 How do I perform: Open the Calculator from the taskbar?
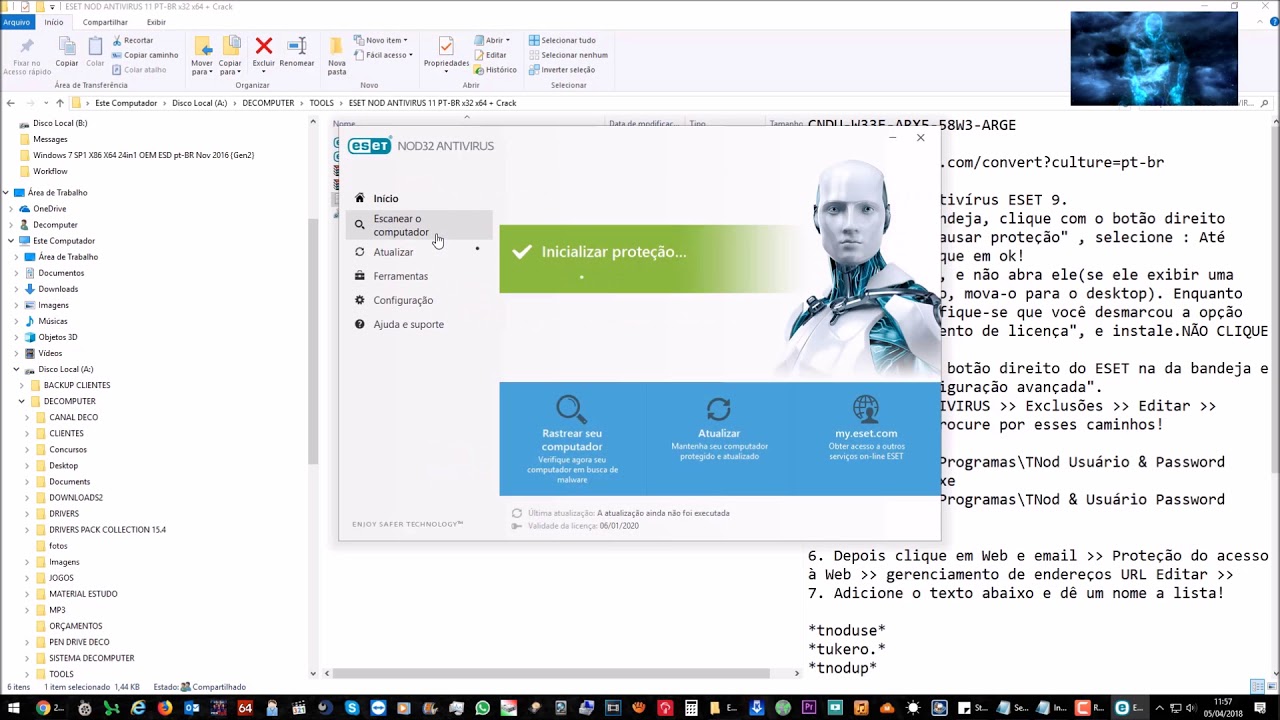[691, 708]
